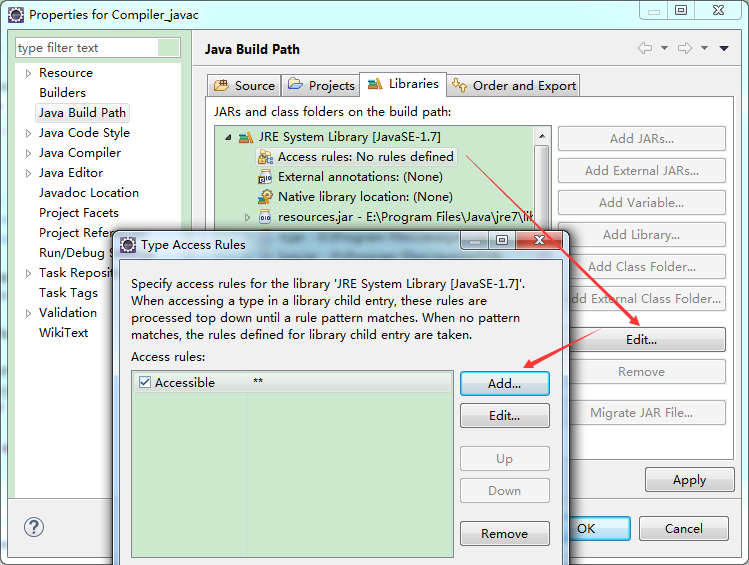Screen dimensions: 749x565
Task: Expand the resources.jar entry
Action: pyautogui.click(x=247, y=217)
